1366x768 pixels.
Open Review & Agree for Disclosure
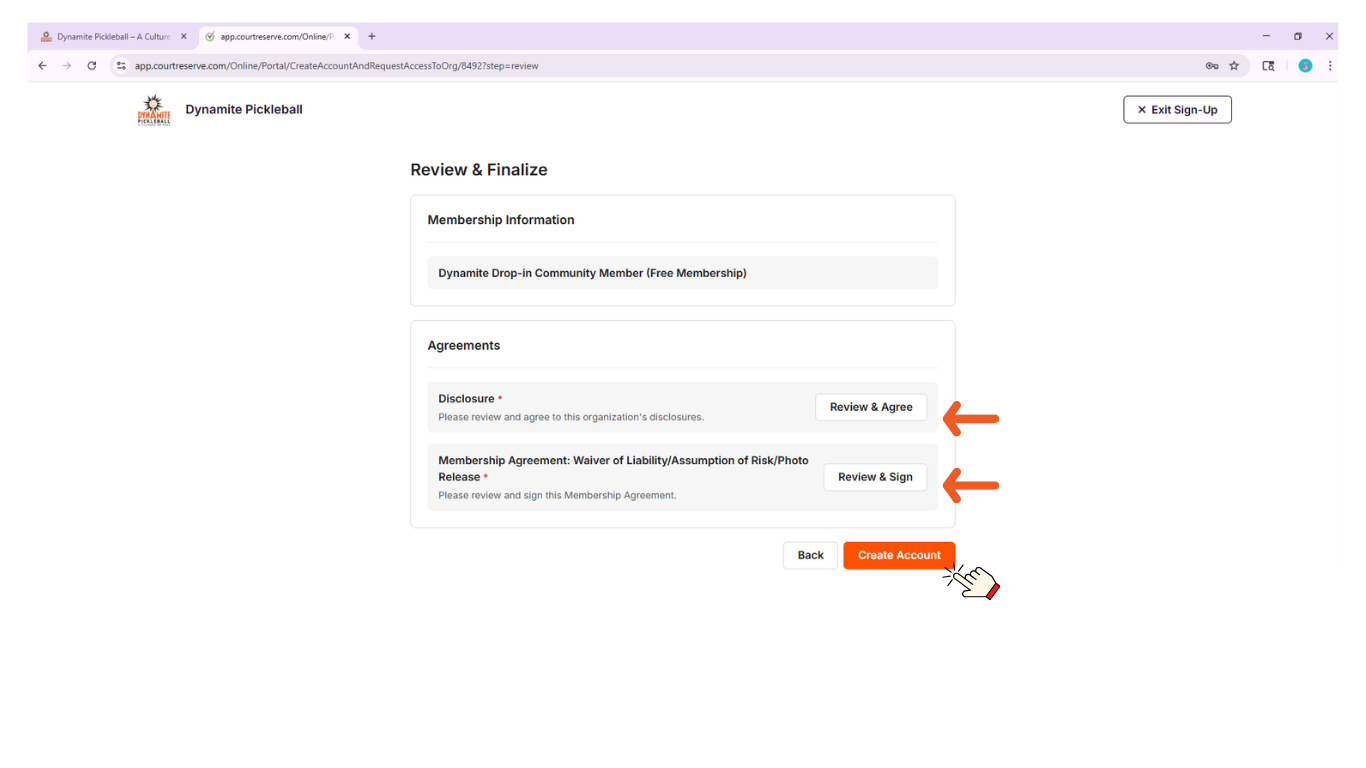coord(870,407)
